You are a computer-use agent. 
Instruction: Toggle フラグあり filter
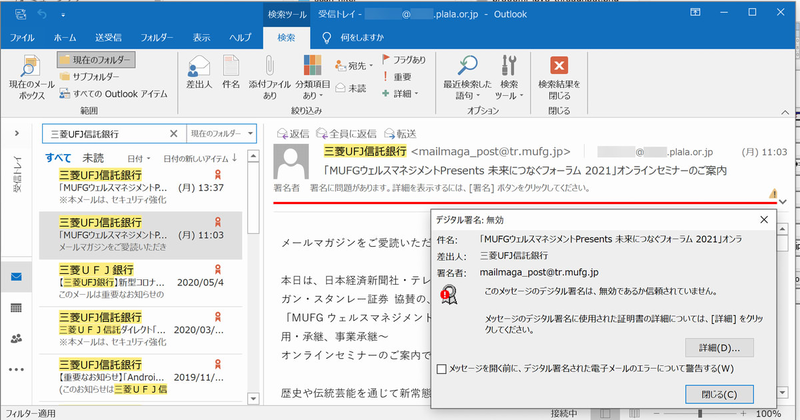click(x=404, y=60)
